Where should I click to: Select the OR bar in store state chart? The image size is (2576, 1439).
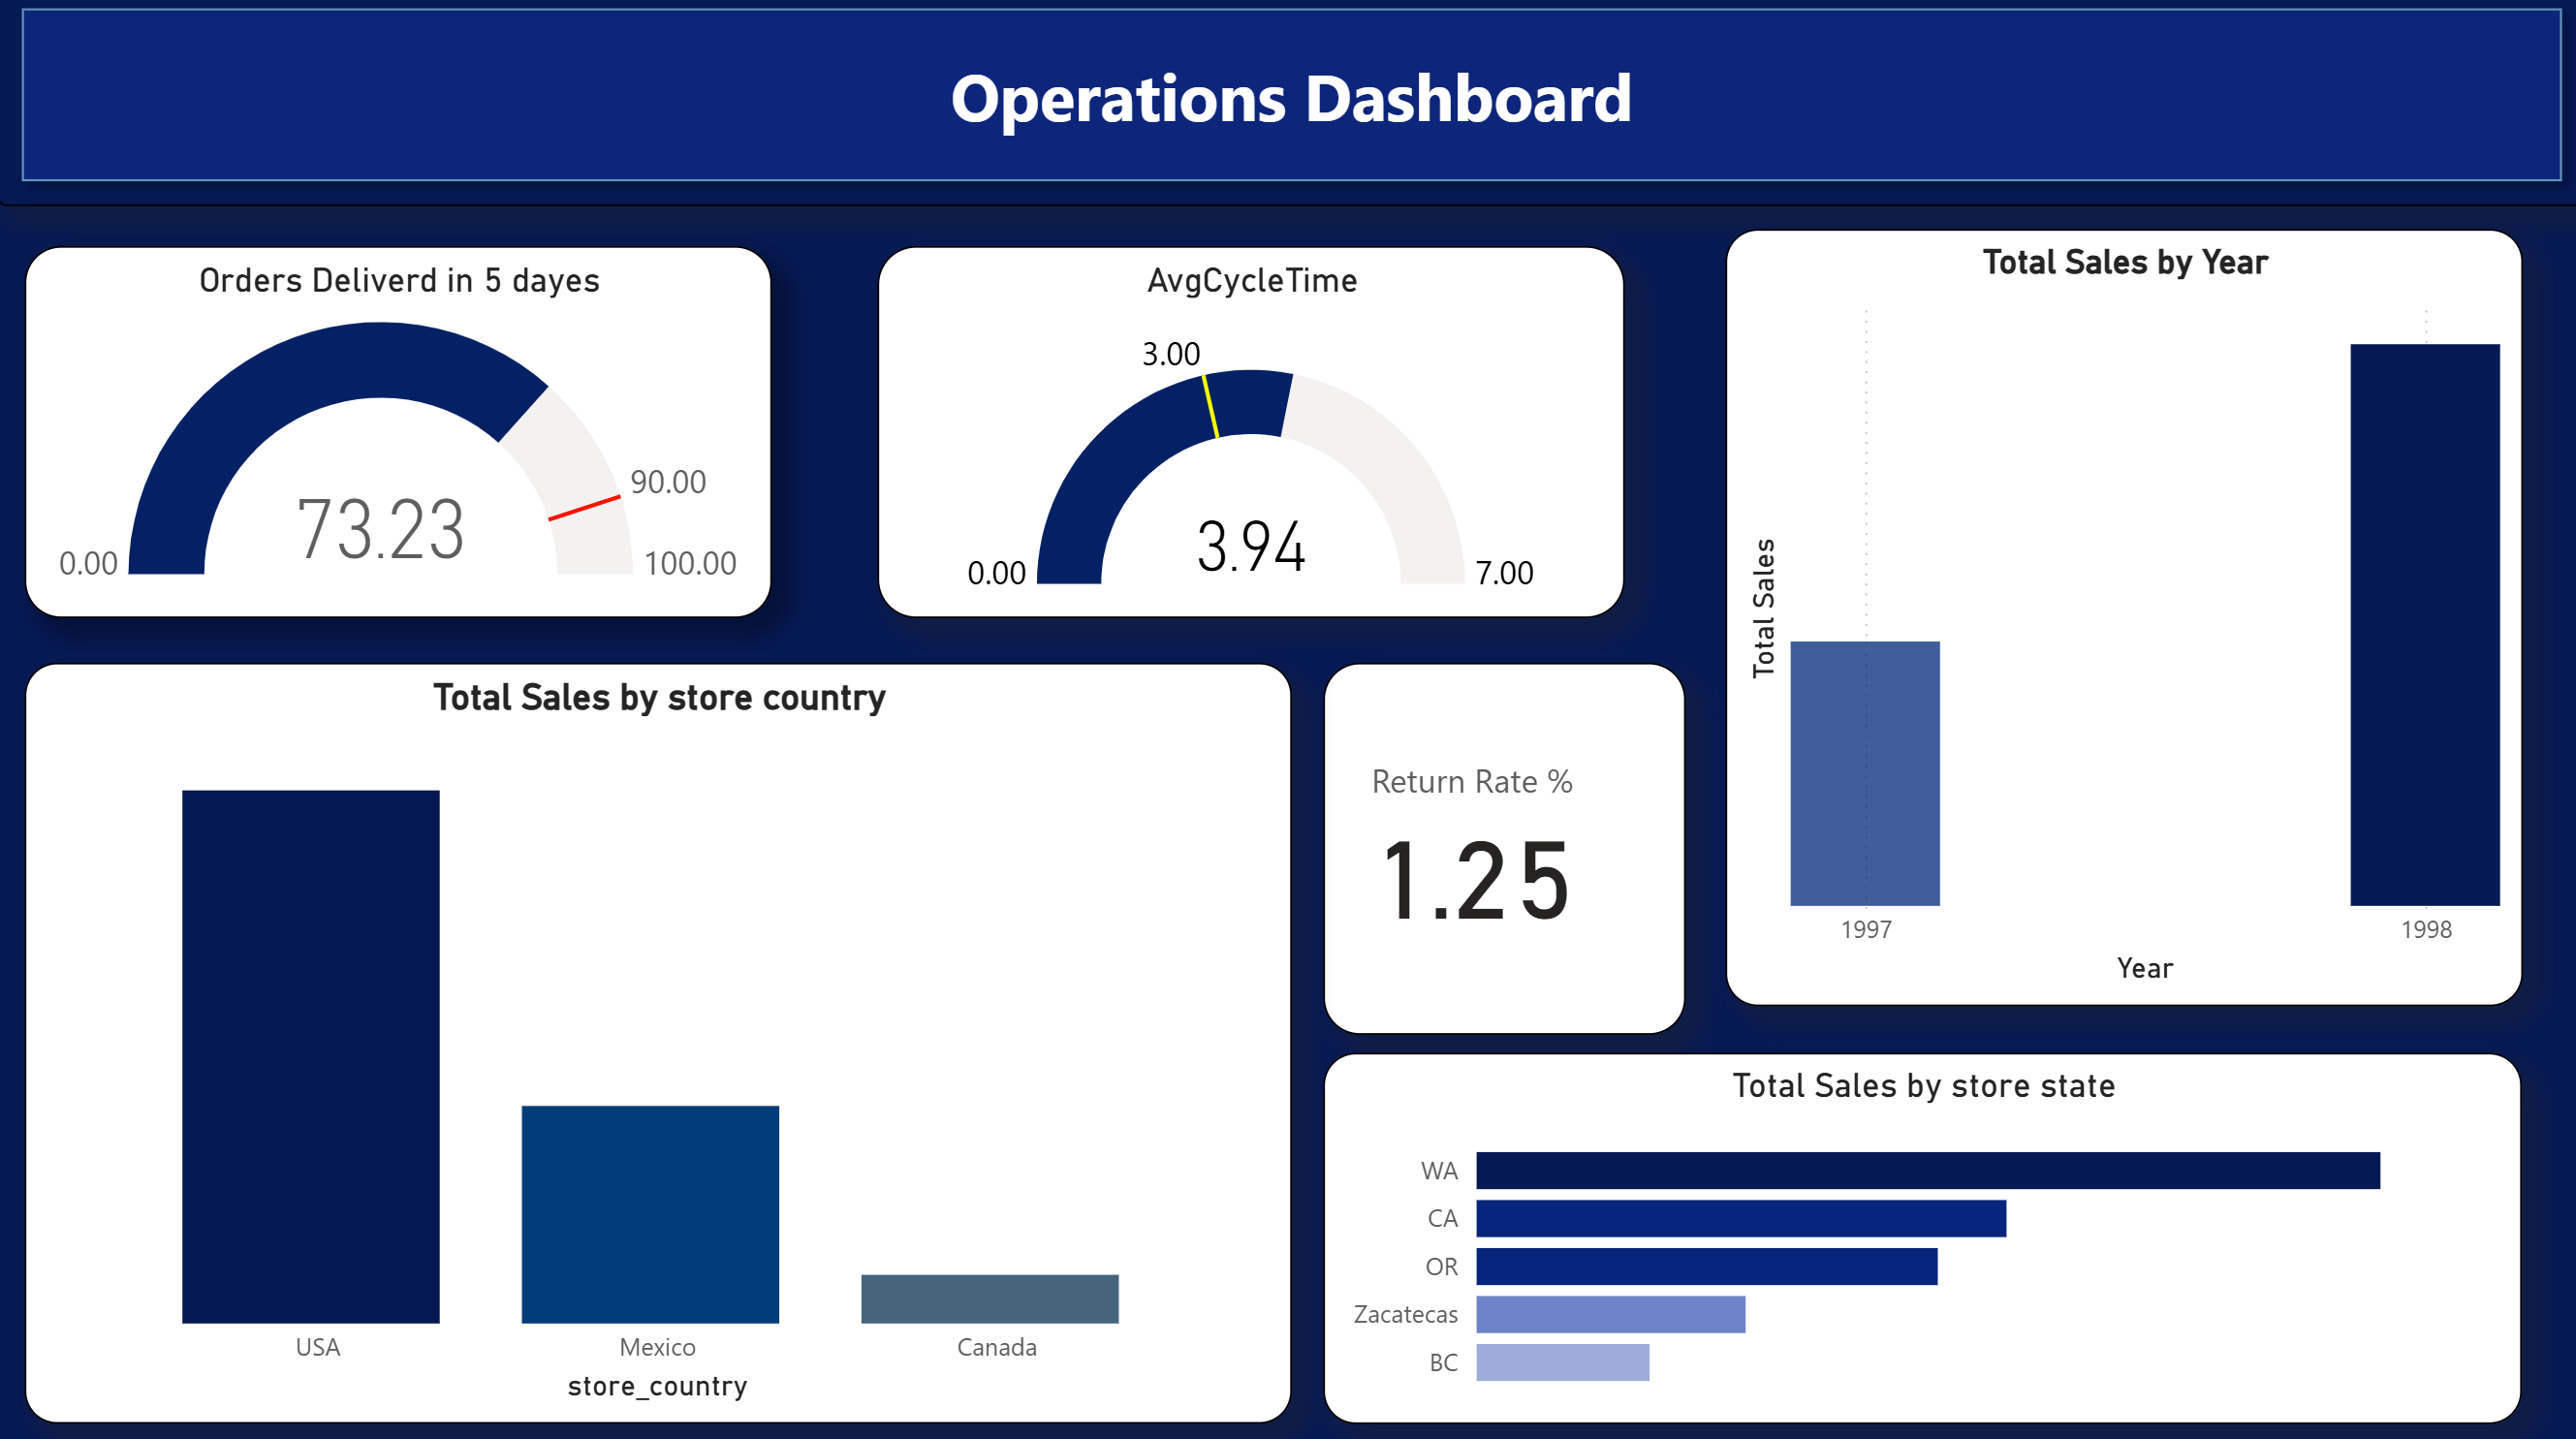pyautogui.click(x=1707, y=1266)
